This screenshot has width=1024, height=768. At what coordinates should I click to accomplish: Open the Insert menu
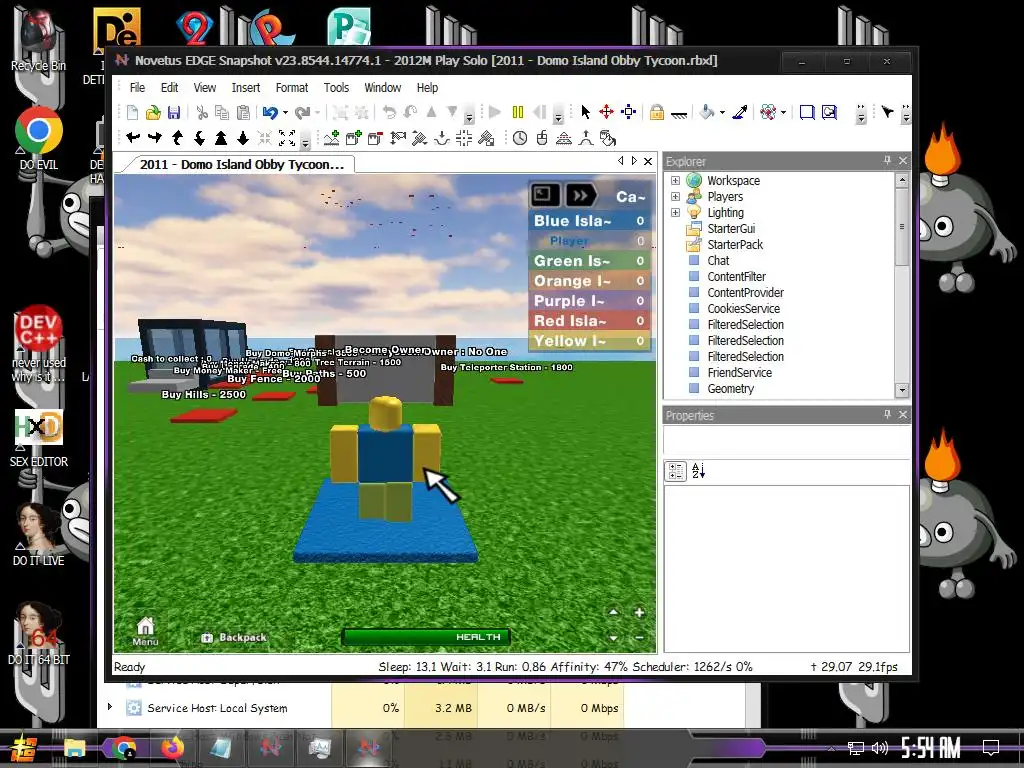[246, 88]
